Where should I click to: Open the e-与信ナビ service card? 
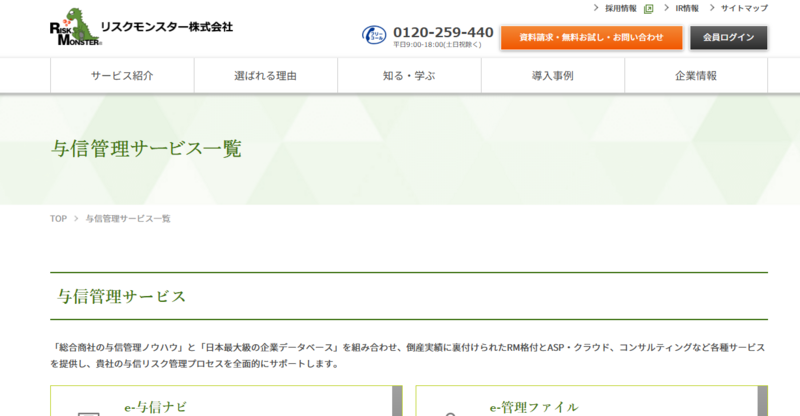coord(155,407)
